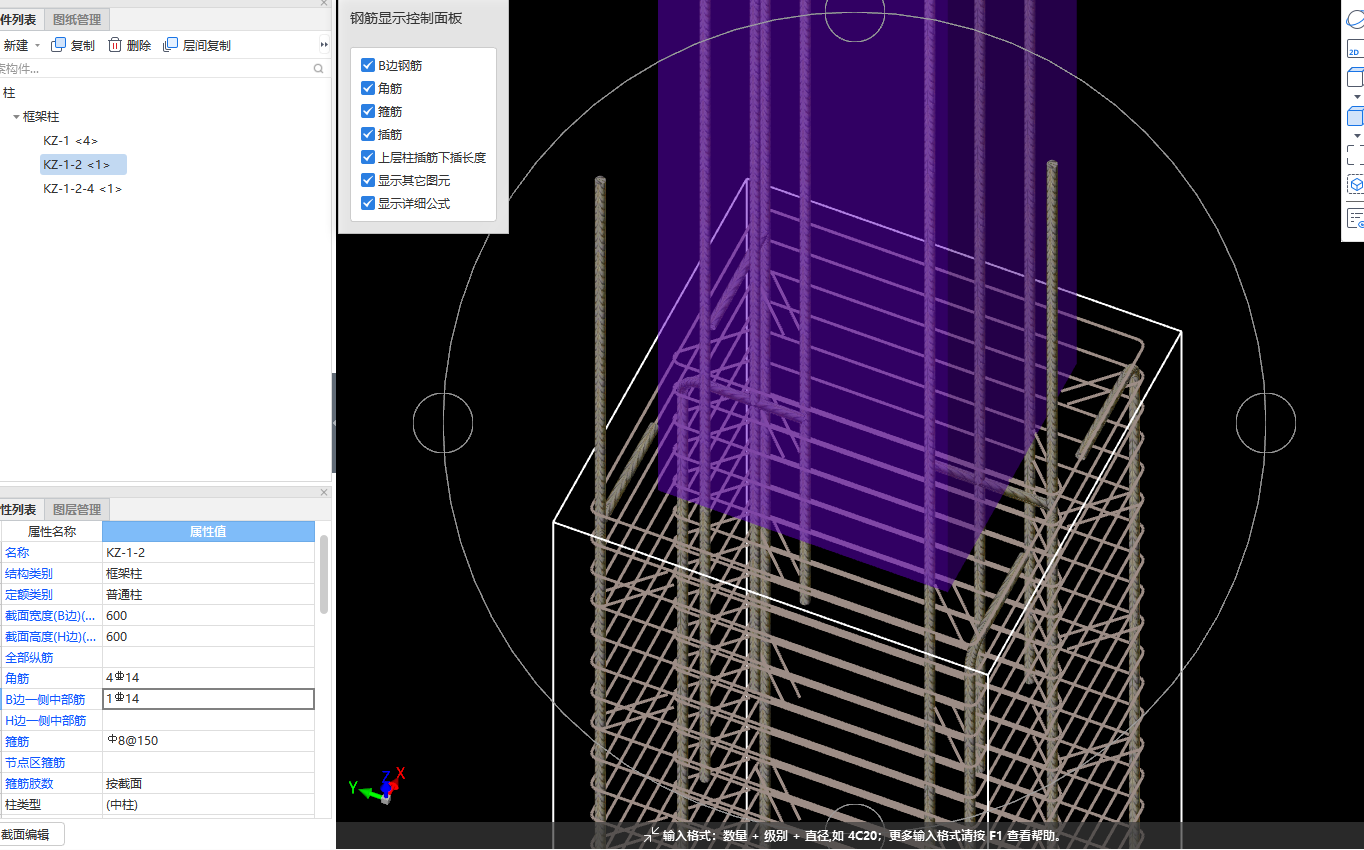The image size is (1364, 850).
Task: Click the 钢筋显示控制面板 title
Action: pos(406,18)
